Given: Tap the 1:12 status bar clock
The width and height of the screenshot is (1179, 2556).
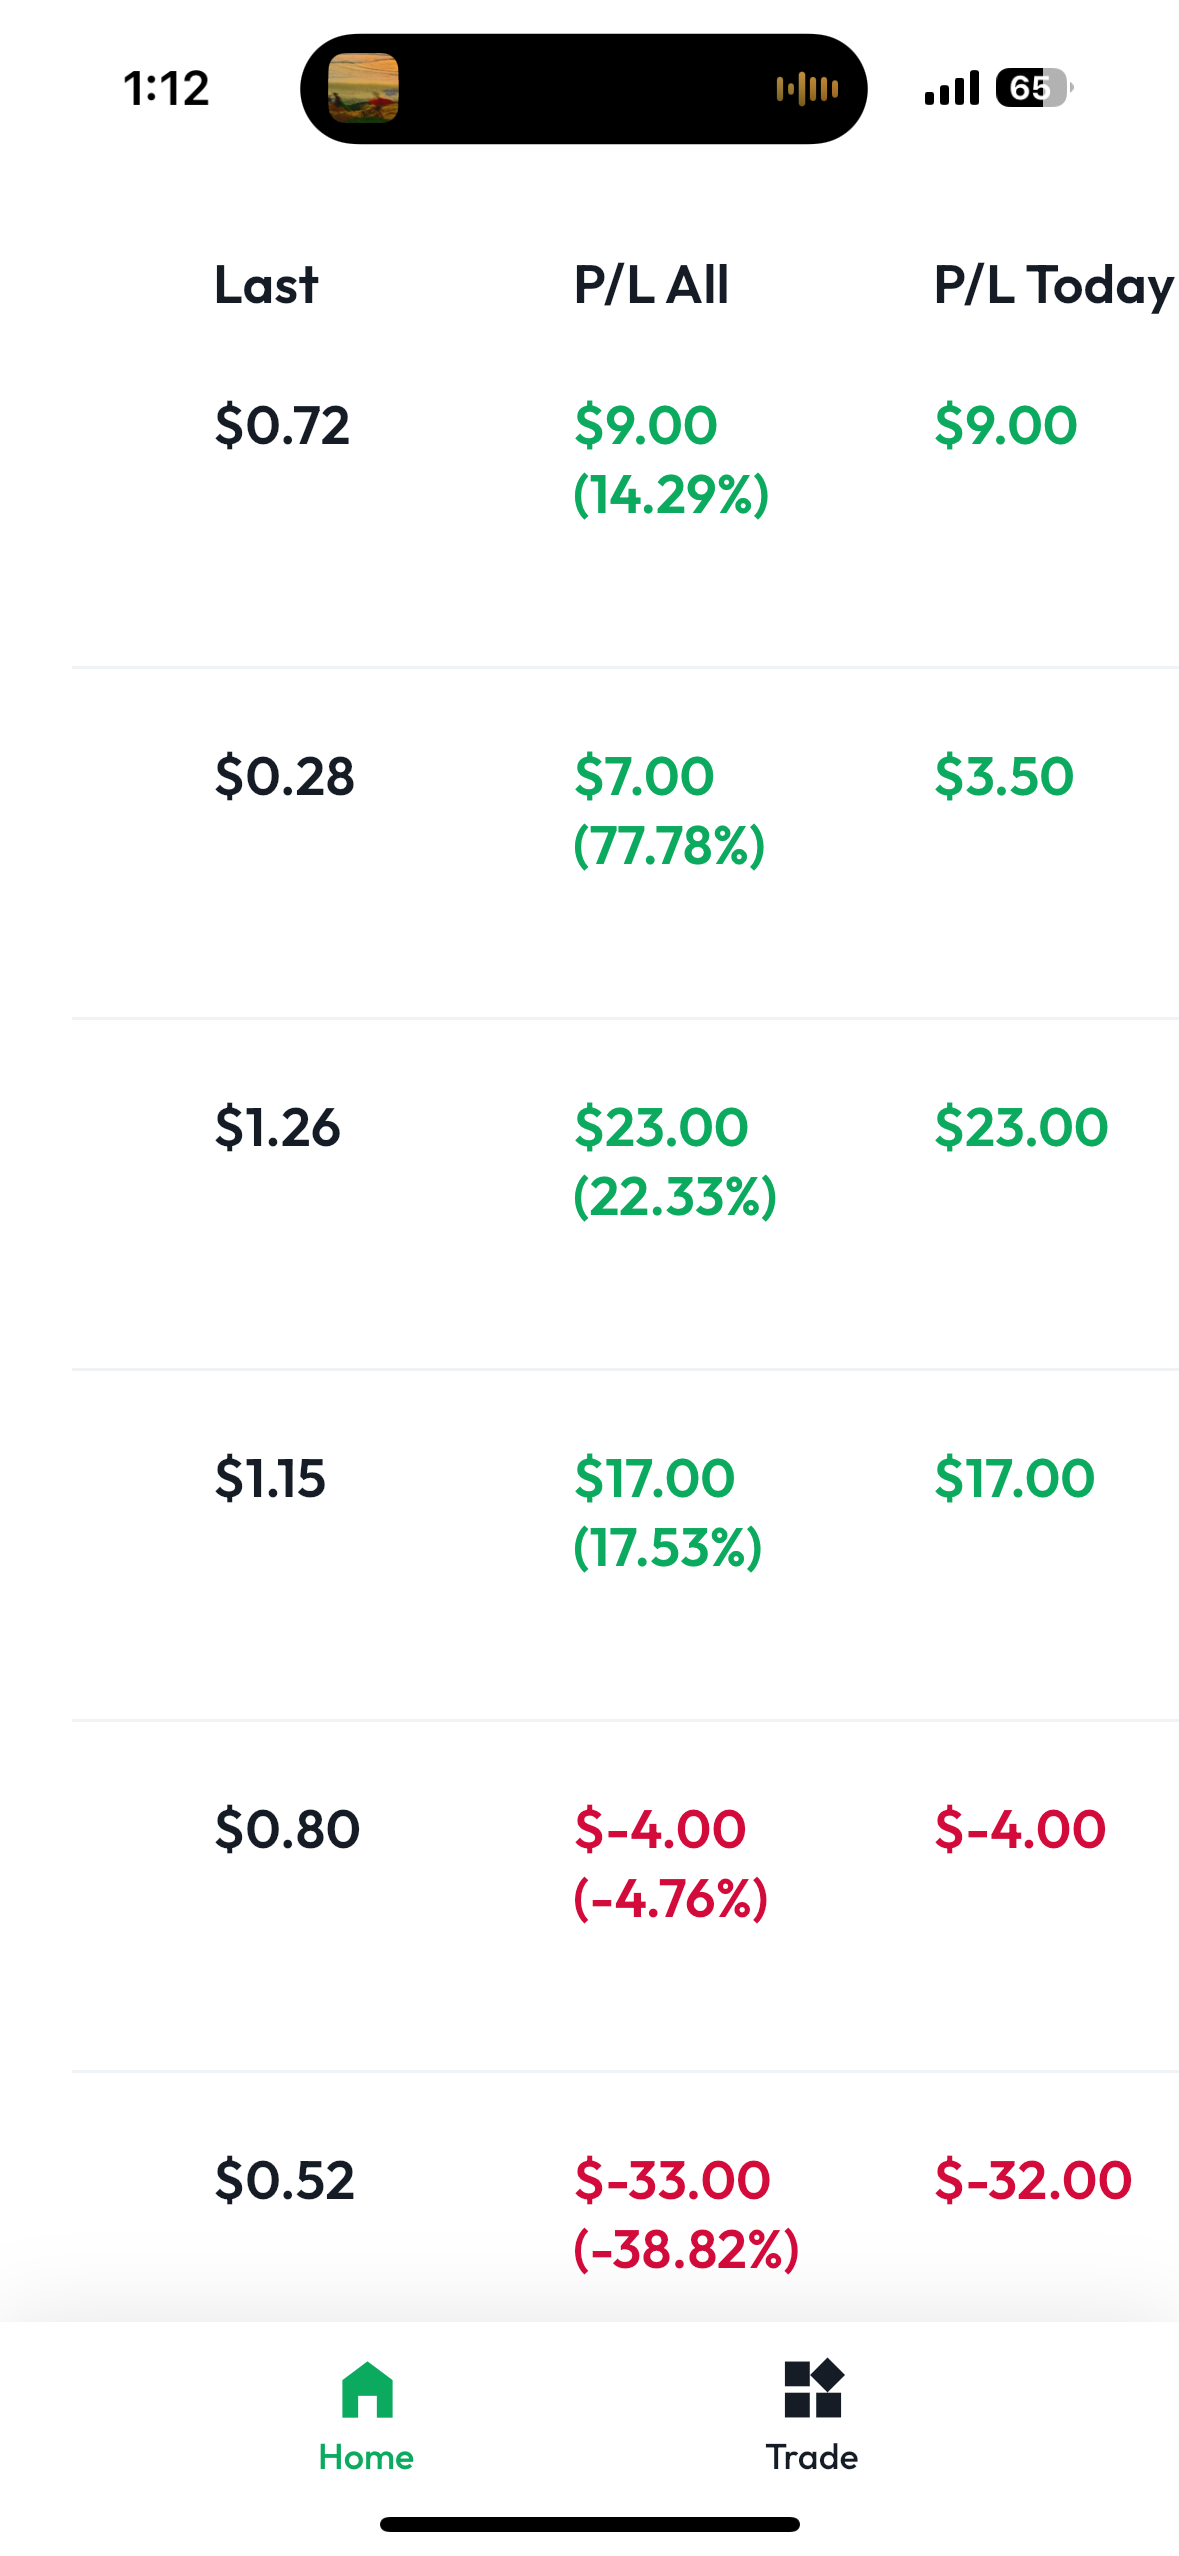Looking at the screenshot, I should click(x=166, y=88).
